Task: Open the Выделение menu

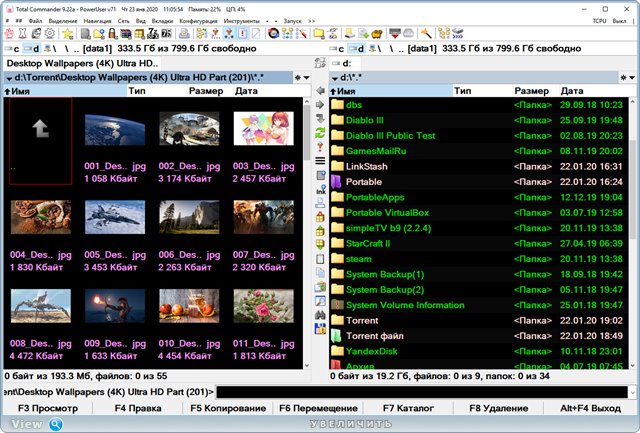Action: click(x=62, y=21)
